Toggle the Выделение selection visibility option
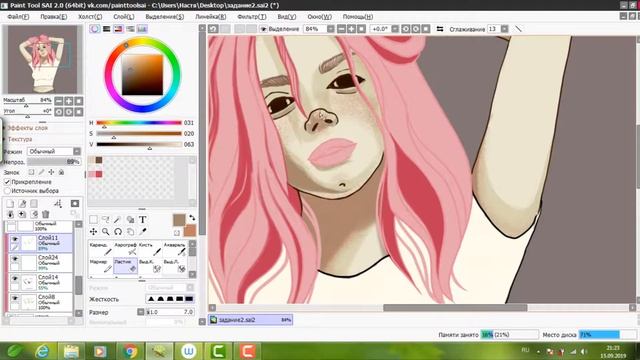640x360 pixels. [x=264, y=29]
